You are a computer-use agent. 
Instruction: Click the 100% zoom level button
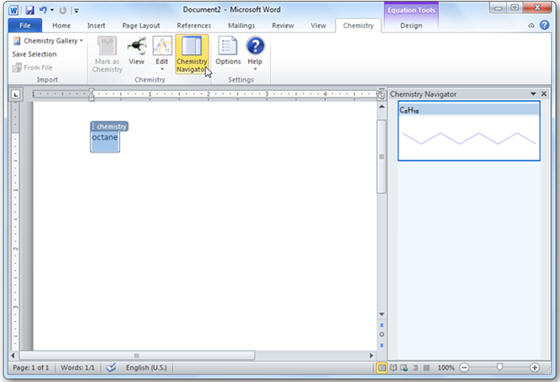pos(446,368)
